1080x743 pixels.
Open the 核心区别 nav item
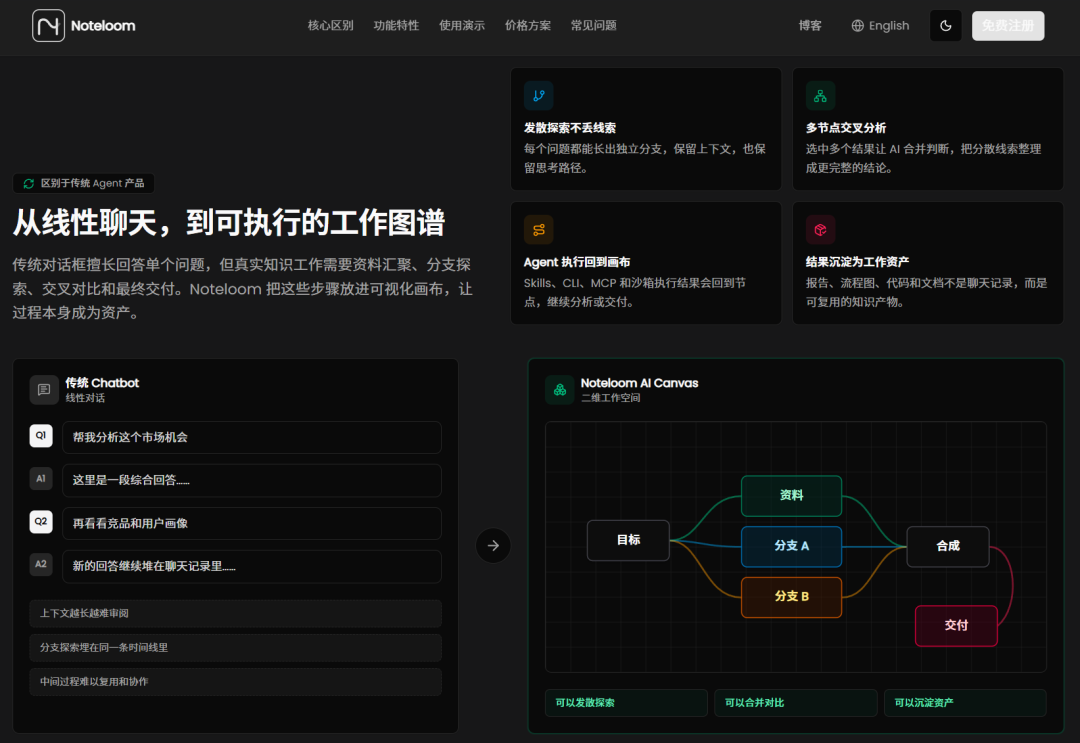click(x=331, y=25)
